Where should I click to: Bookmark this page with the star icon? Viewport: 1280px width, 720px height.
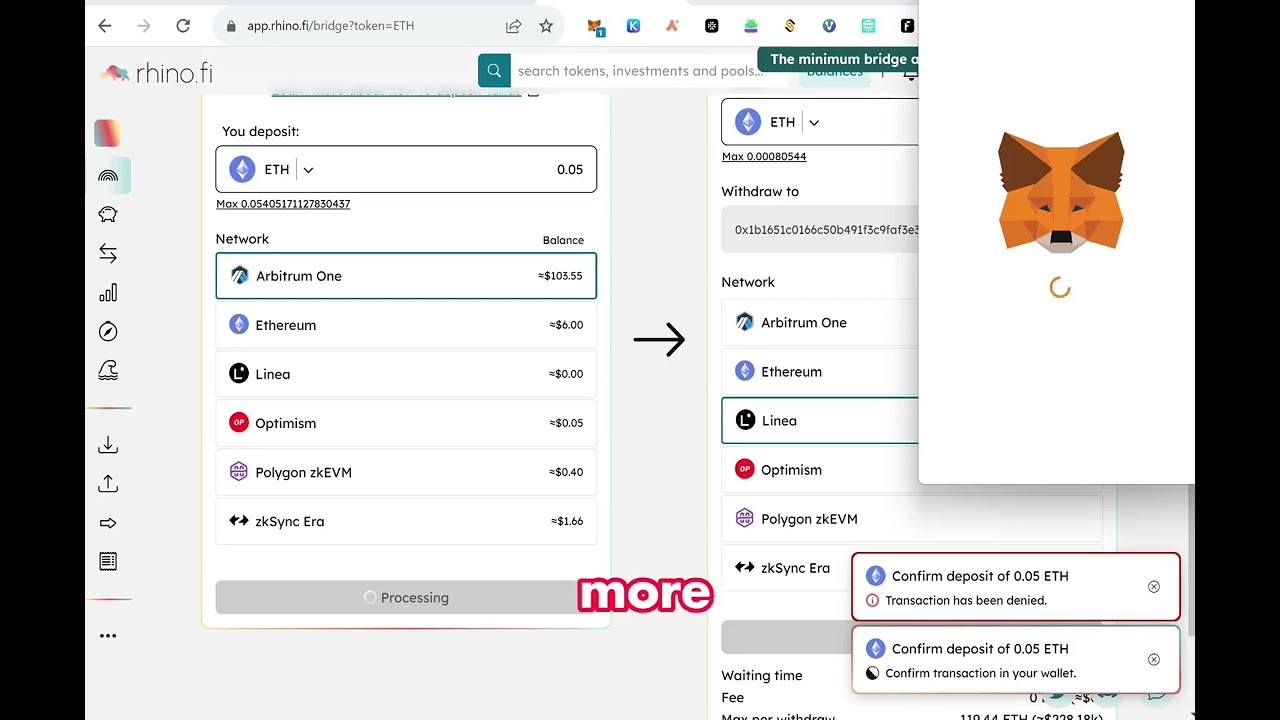pyautogui.click(x=546, y=26)
